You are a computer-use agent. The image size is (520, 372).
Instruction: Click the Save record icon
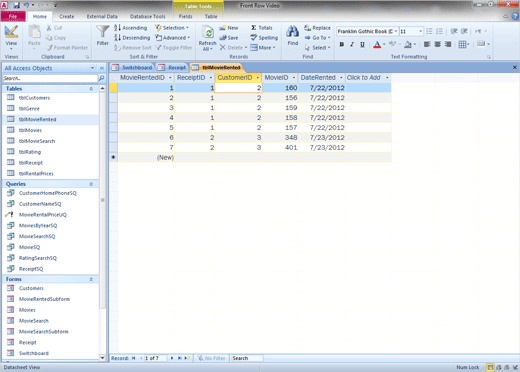[223, 38]
